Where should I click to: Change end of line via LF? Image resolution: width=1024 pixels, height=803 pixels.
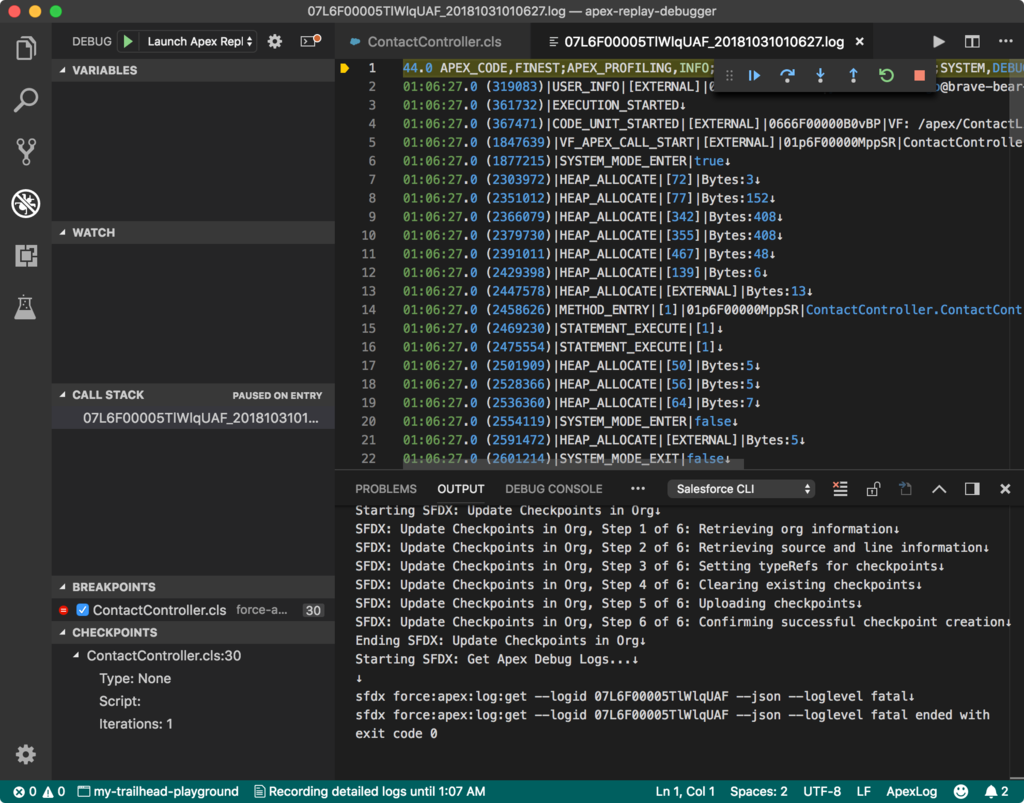(863, 791)
